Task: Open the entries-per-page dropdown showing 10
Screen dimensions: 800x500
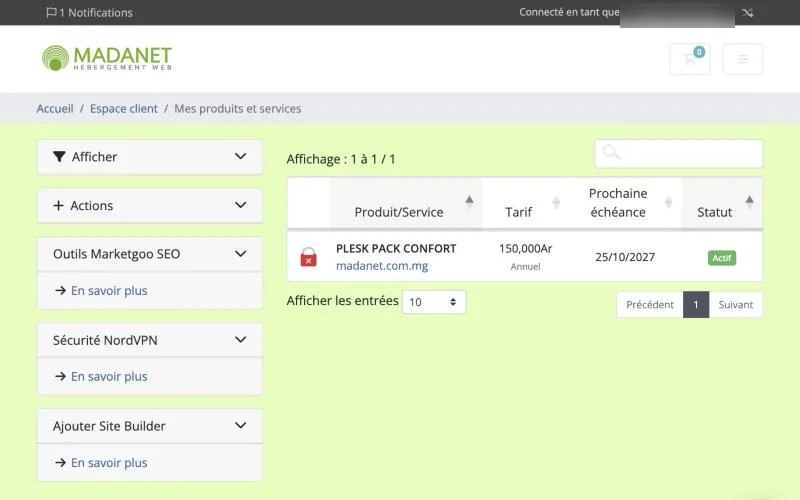Action: [434, 302]
